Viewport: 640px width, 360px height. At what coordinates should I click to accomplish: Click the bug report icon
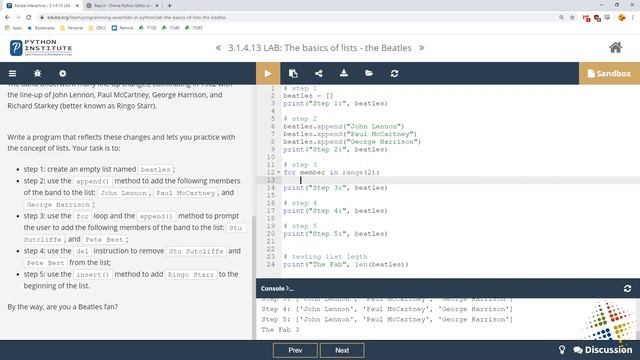point(38,73)
